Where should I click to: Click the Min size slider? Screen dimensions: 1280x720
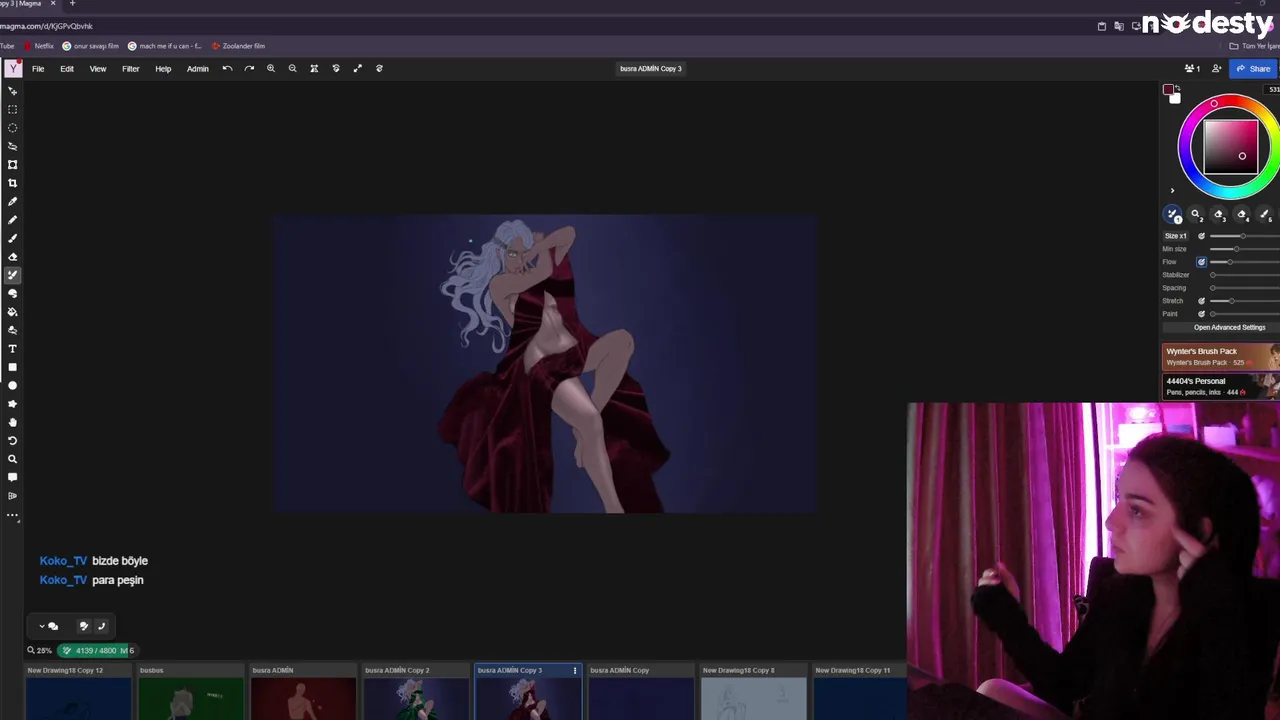[1244, 249]
